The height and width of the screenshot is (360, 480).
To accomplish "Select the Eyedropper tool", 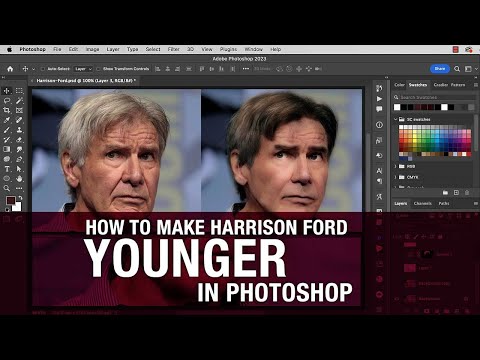I will pos(7,120).
